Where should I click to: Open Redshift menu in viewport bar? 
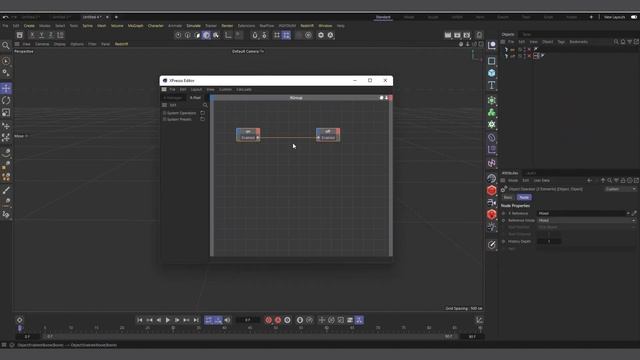click(x=121, y=44)
